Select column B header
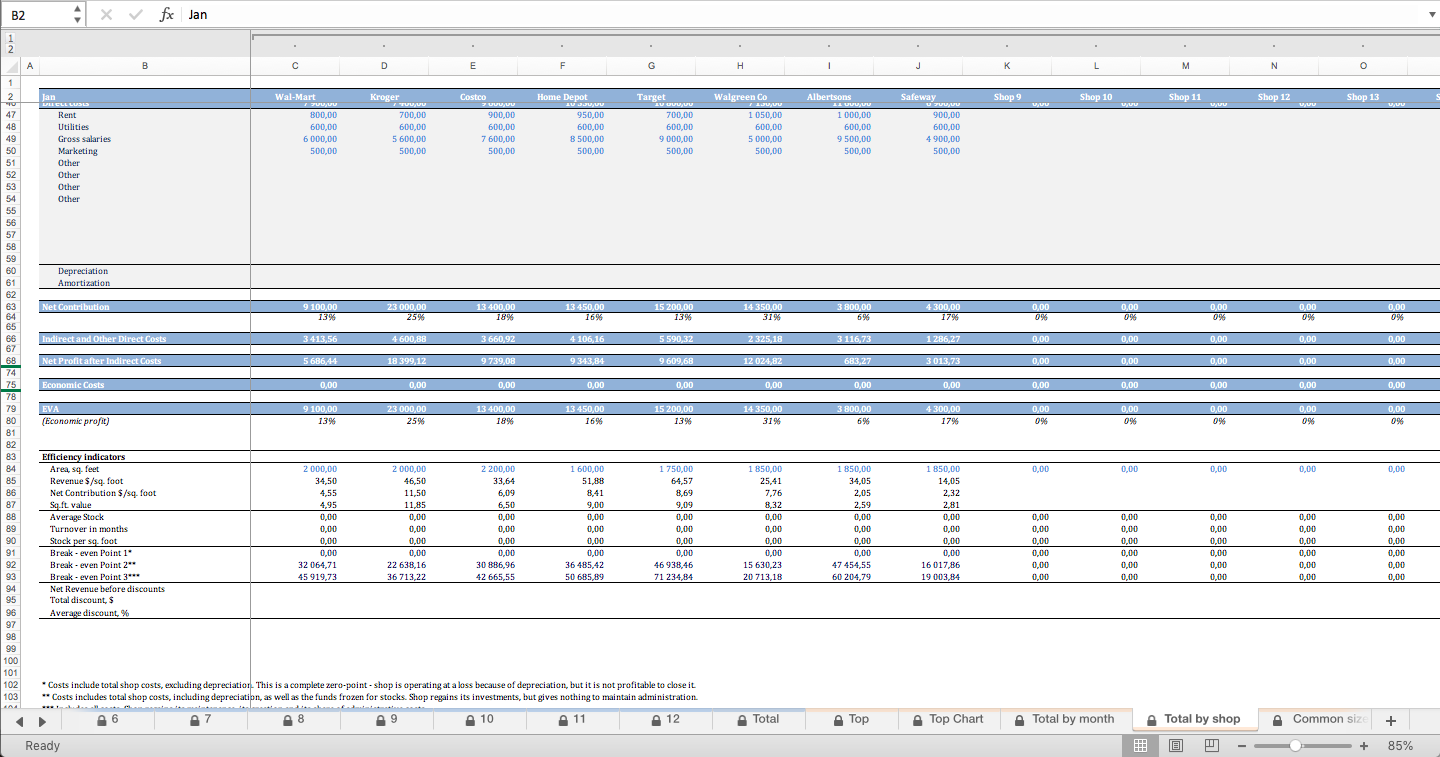 [144, 66]
